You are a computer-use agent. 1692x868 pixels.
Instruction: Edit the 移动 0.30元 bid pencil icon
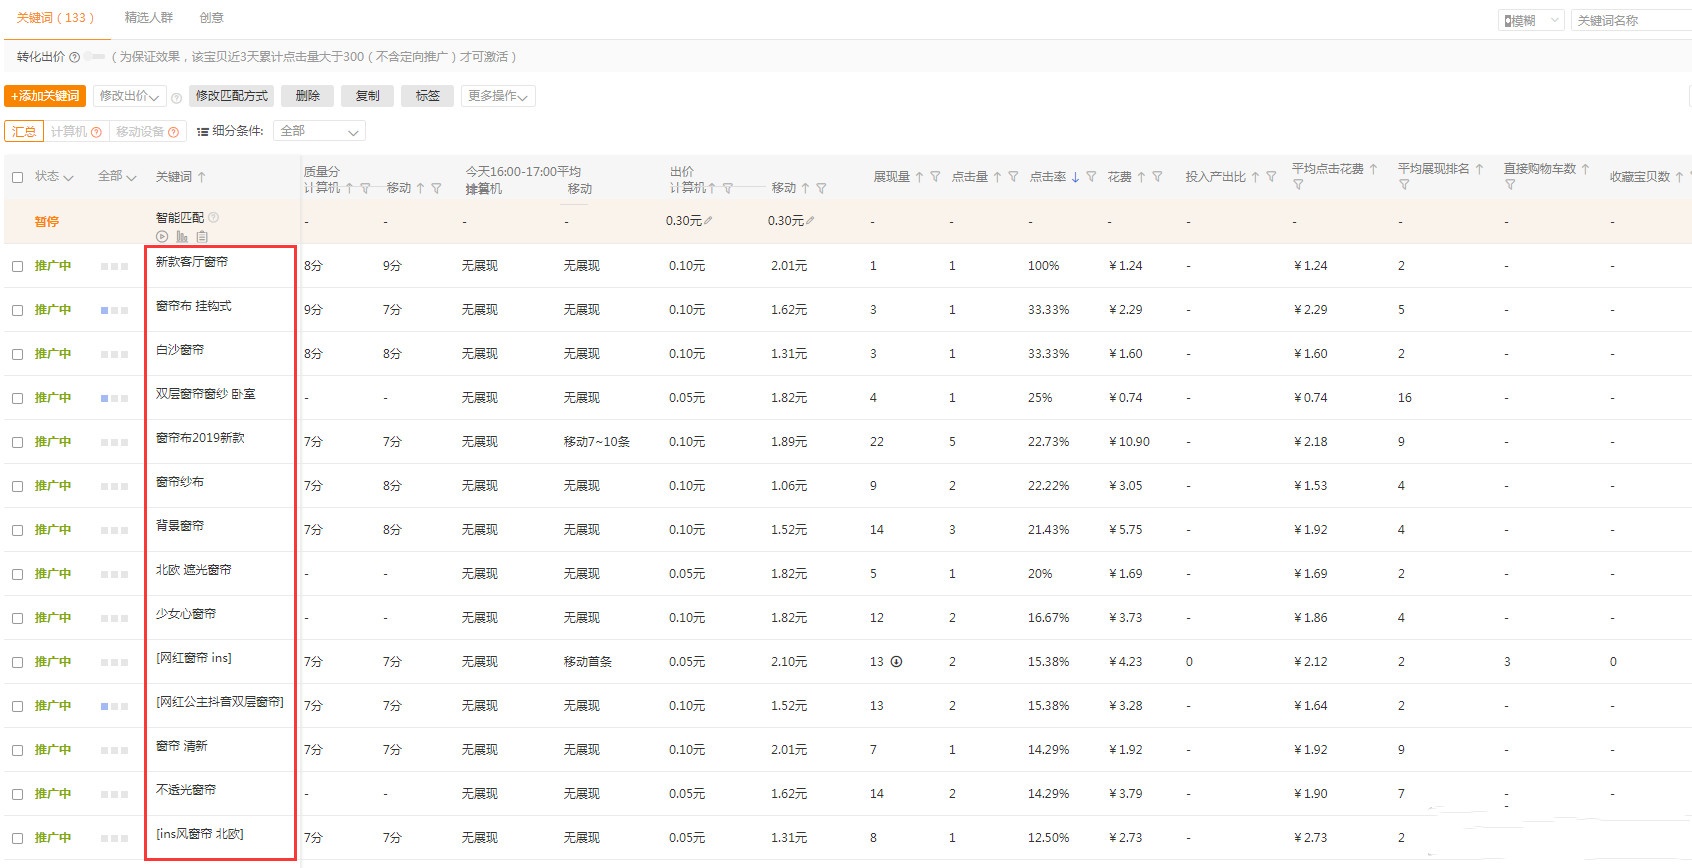pyautogui.click(x=810, y=221)
